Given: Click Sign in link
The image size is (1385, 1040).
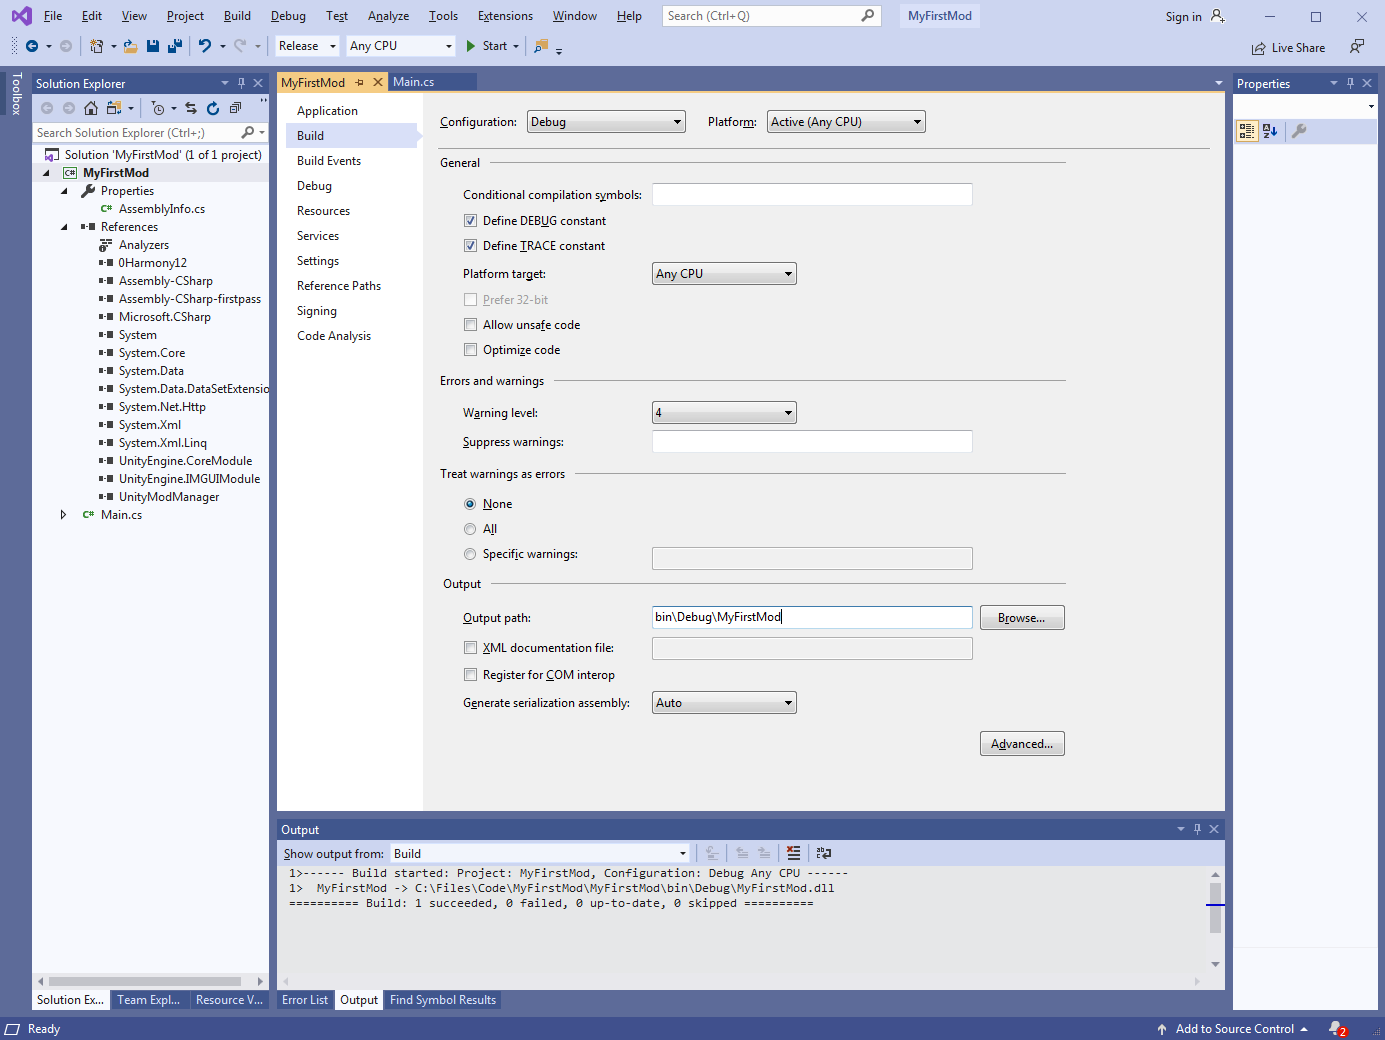Looking at the screenshot, I should (1183, 17).
